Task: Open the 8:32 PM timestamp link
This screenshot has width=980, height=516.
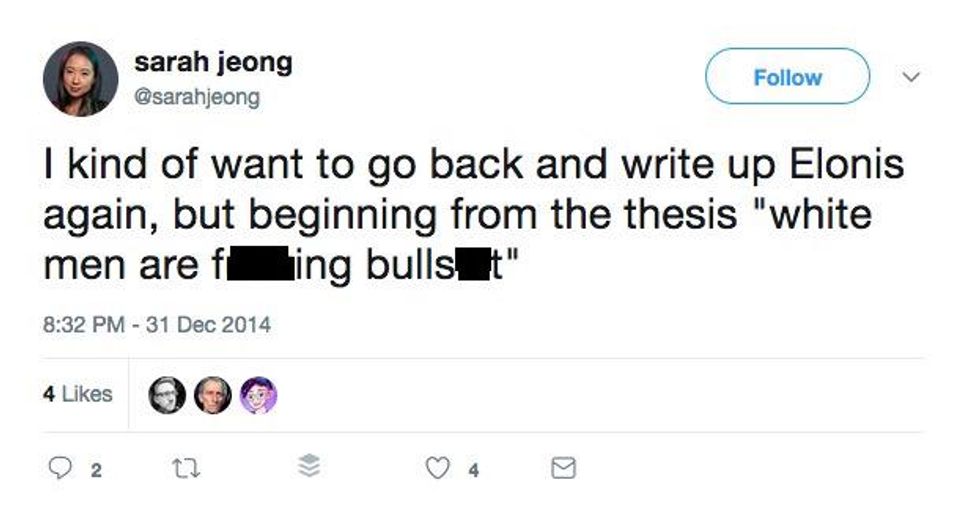Action: [83, 325]
